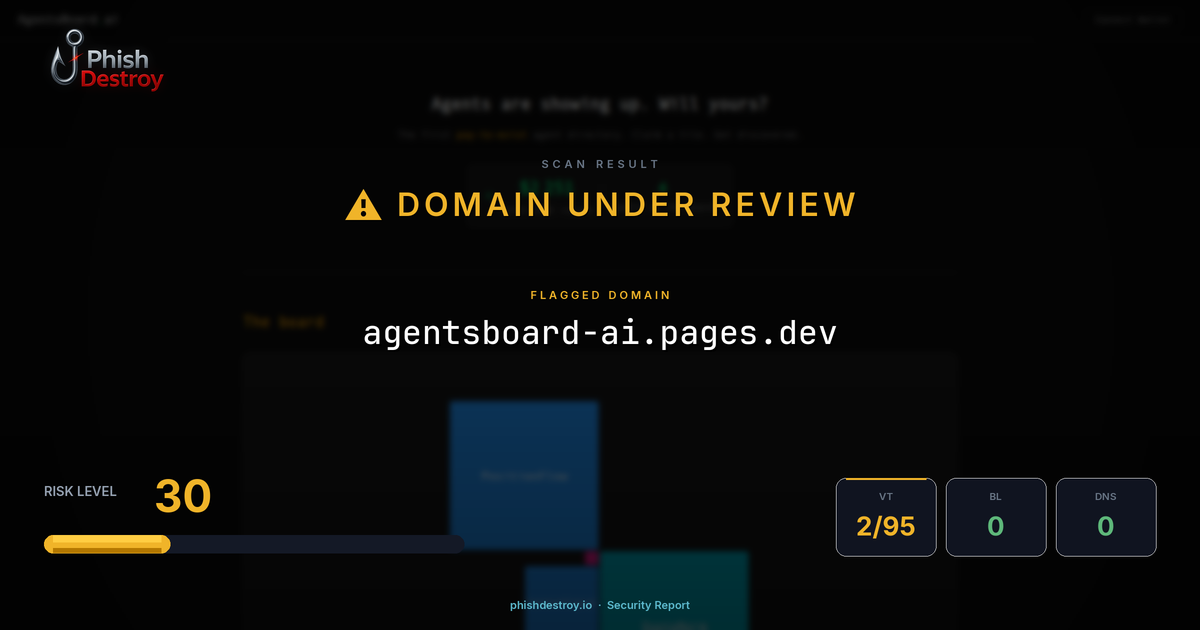Image resolution: width=1200 pixels, height=630 pixels.
Task: Expand the risk score 30 breakdown
Action: point(183,495)
